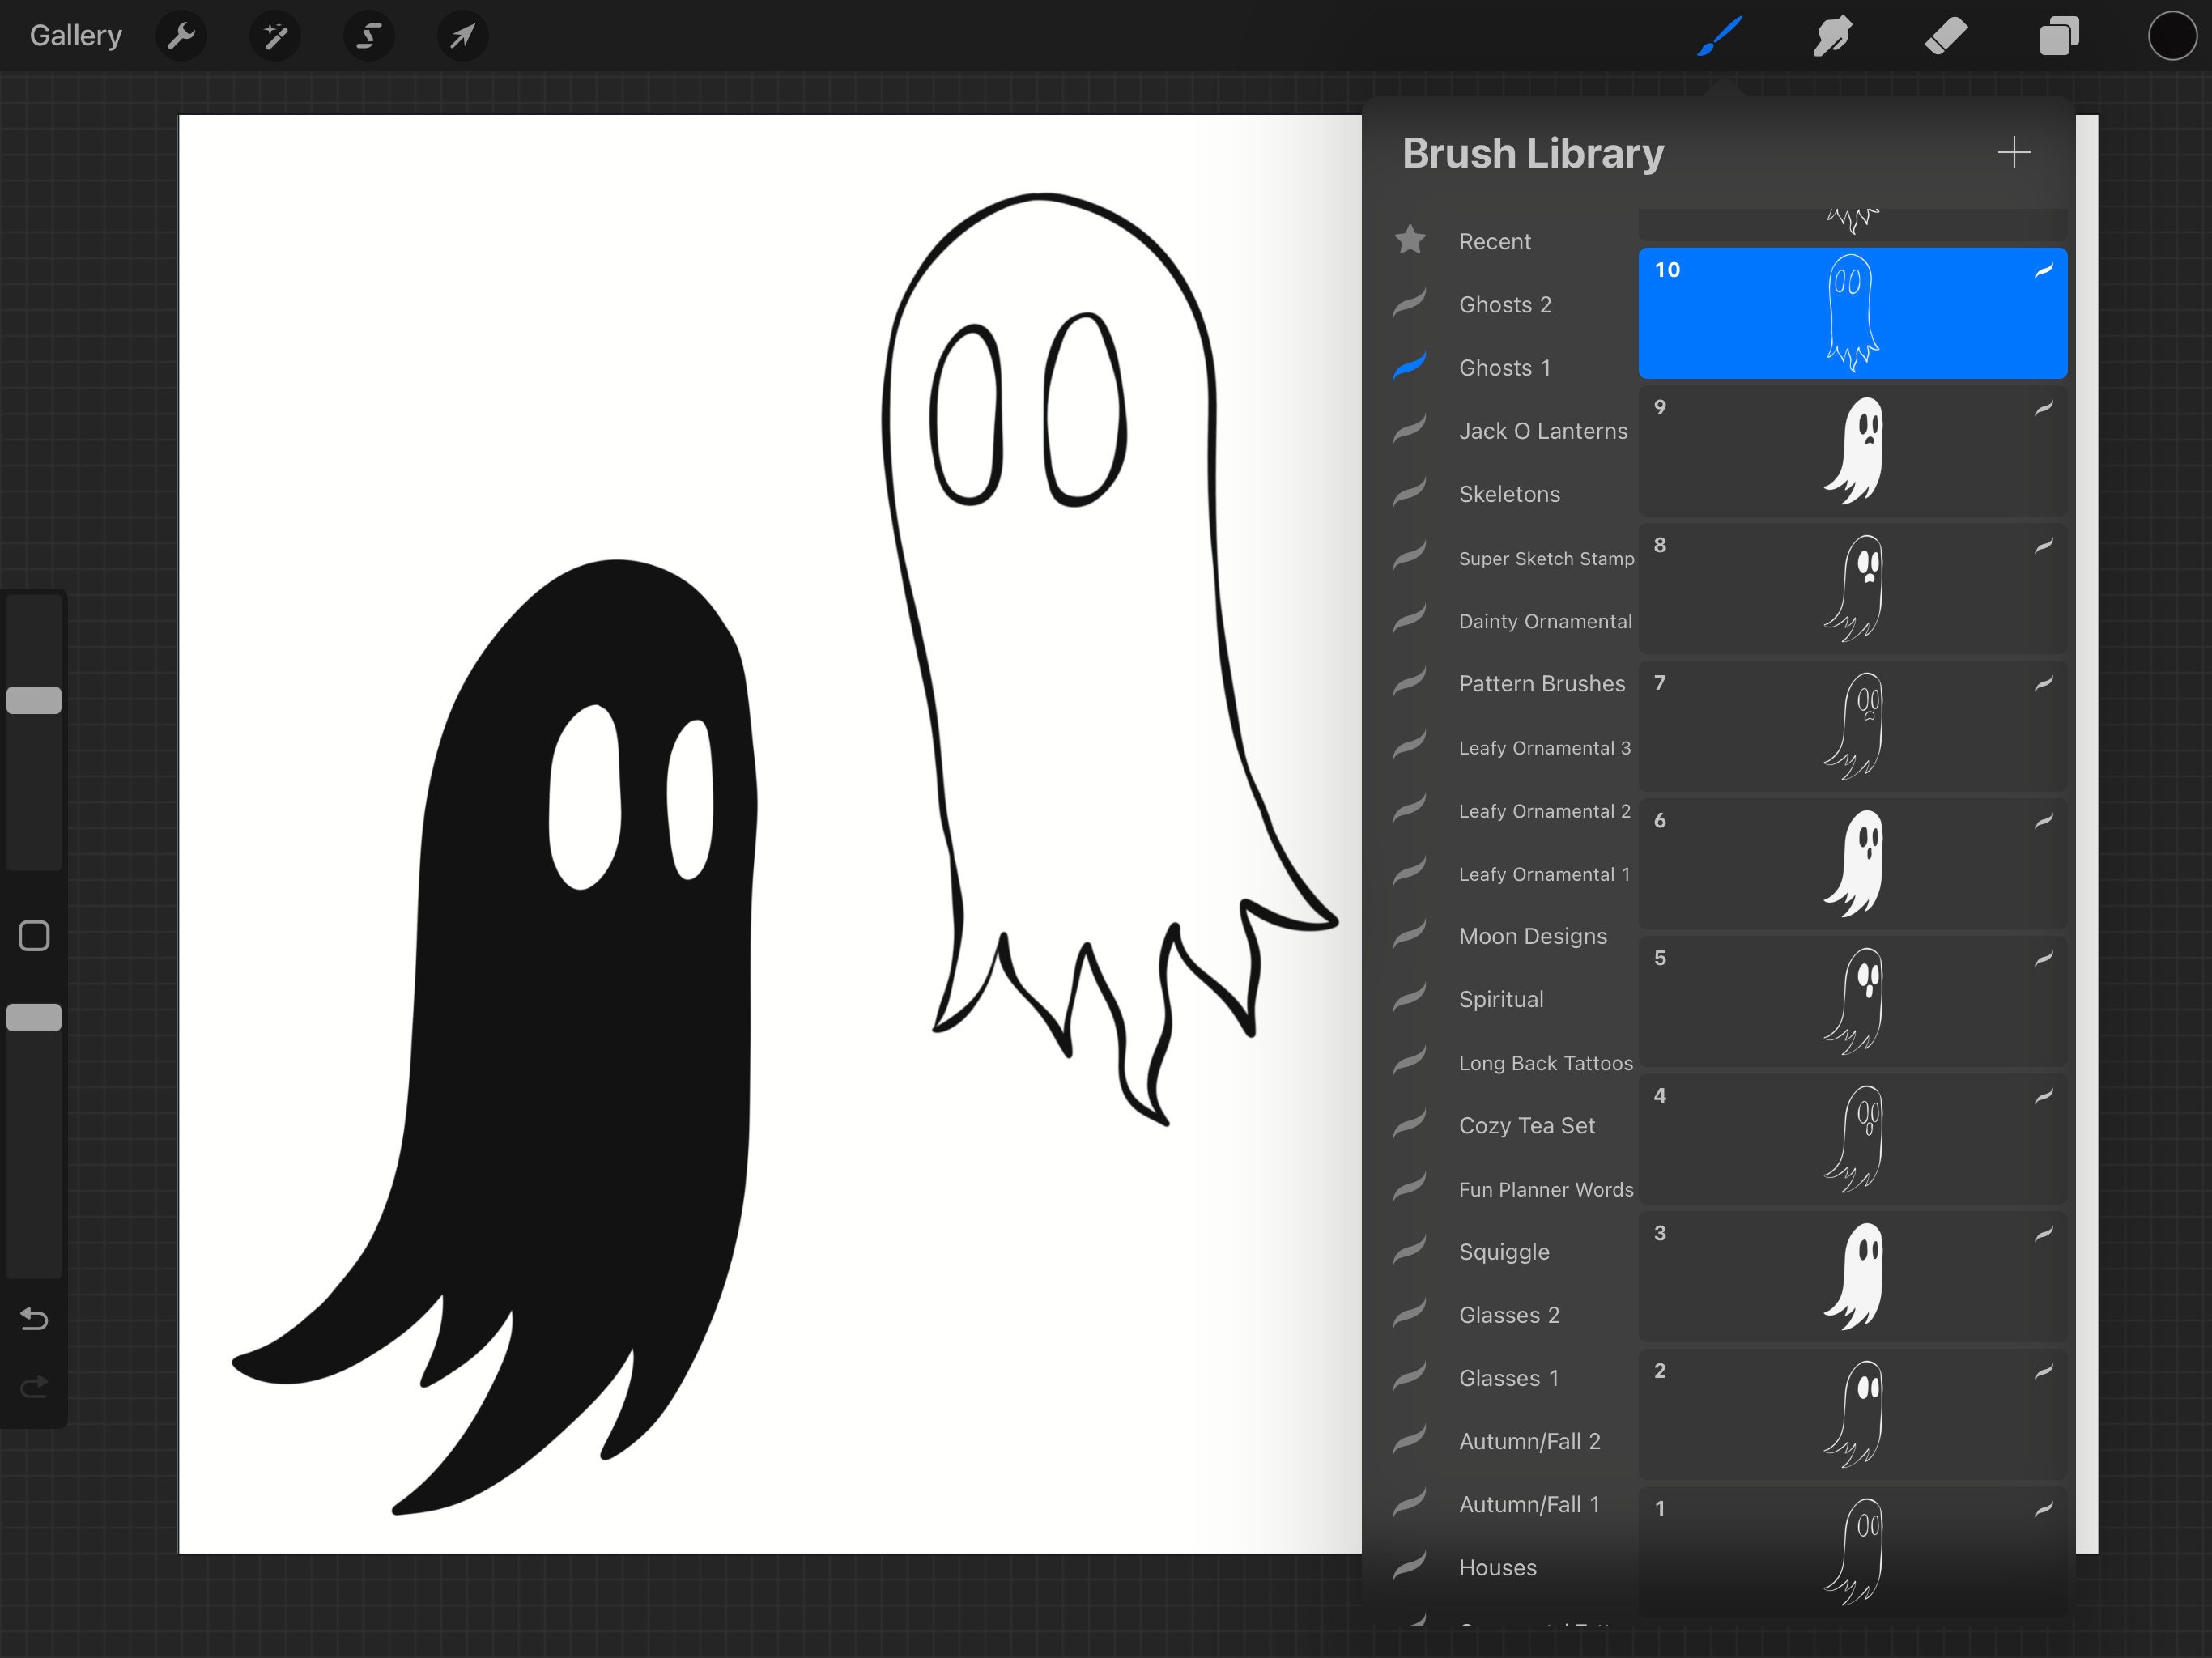Image resolution: width=2212 pixels, height=1658 pixels.
Task: Adjust the brush size slider
Action: (35, 700)
